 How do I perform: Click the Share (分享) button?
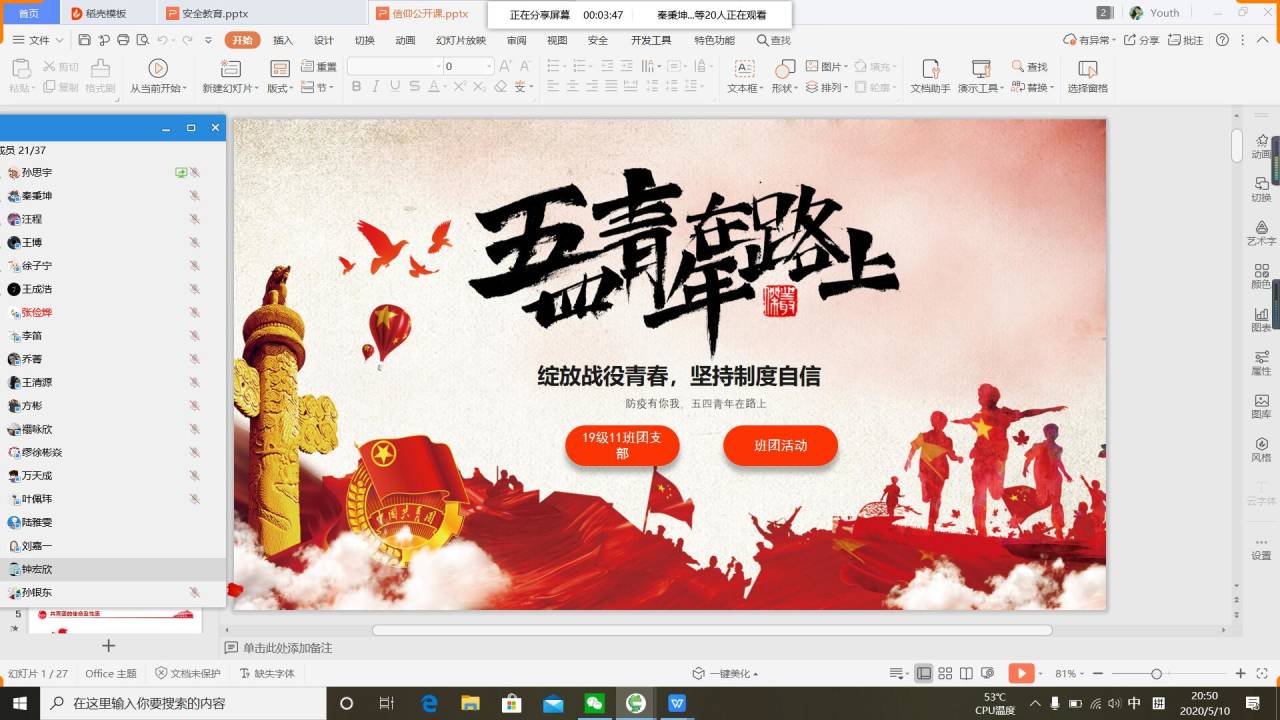tap(1142, 40)
